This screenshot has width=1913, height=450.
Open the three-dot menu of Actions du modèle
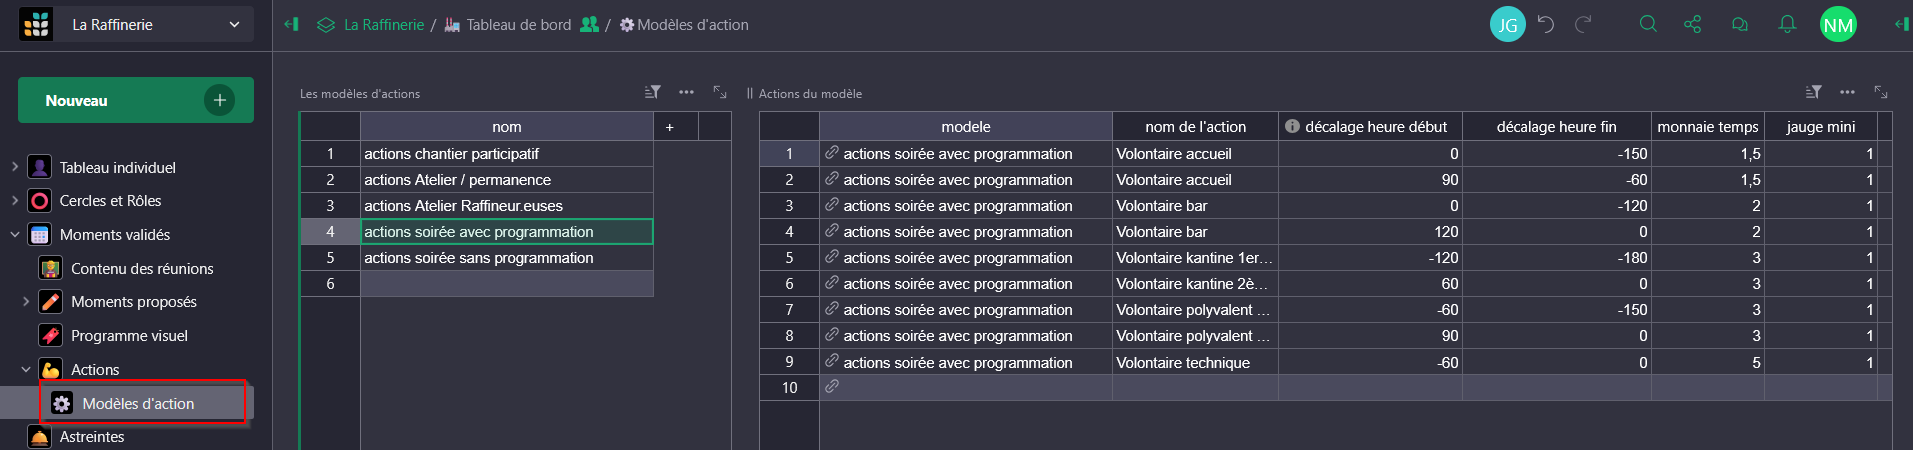tap(1847, 92)
